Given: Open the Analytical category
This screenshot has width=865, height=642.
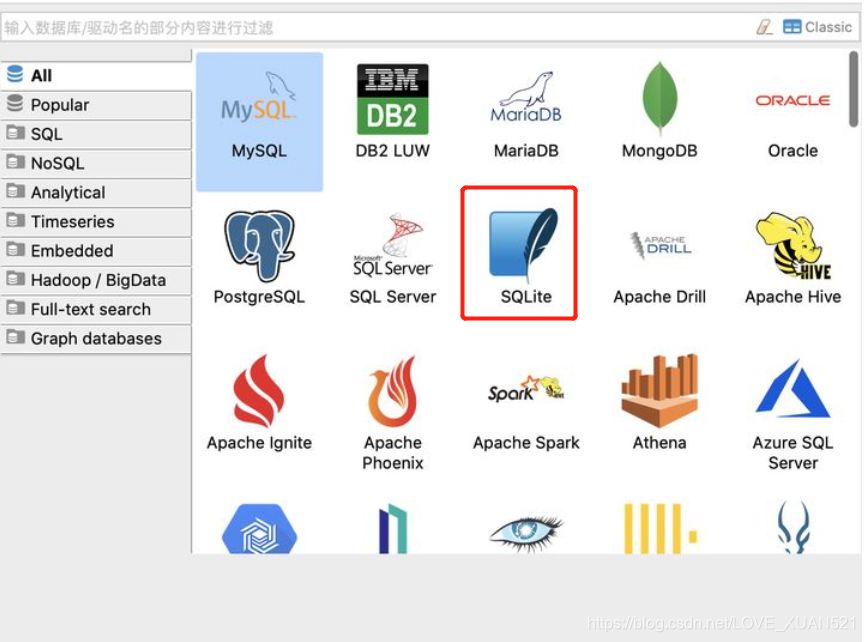Looking at the screenshot, I should [x=96, y=192].
